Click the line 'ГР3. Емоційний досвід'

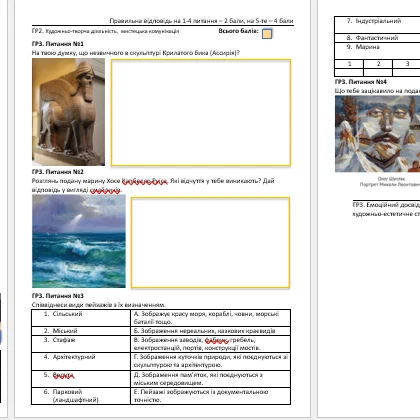coord(386,205)
